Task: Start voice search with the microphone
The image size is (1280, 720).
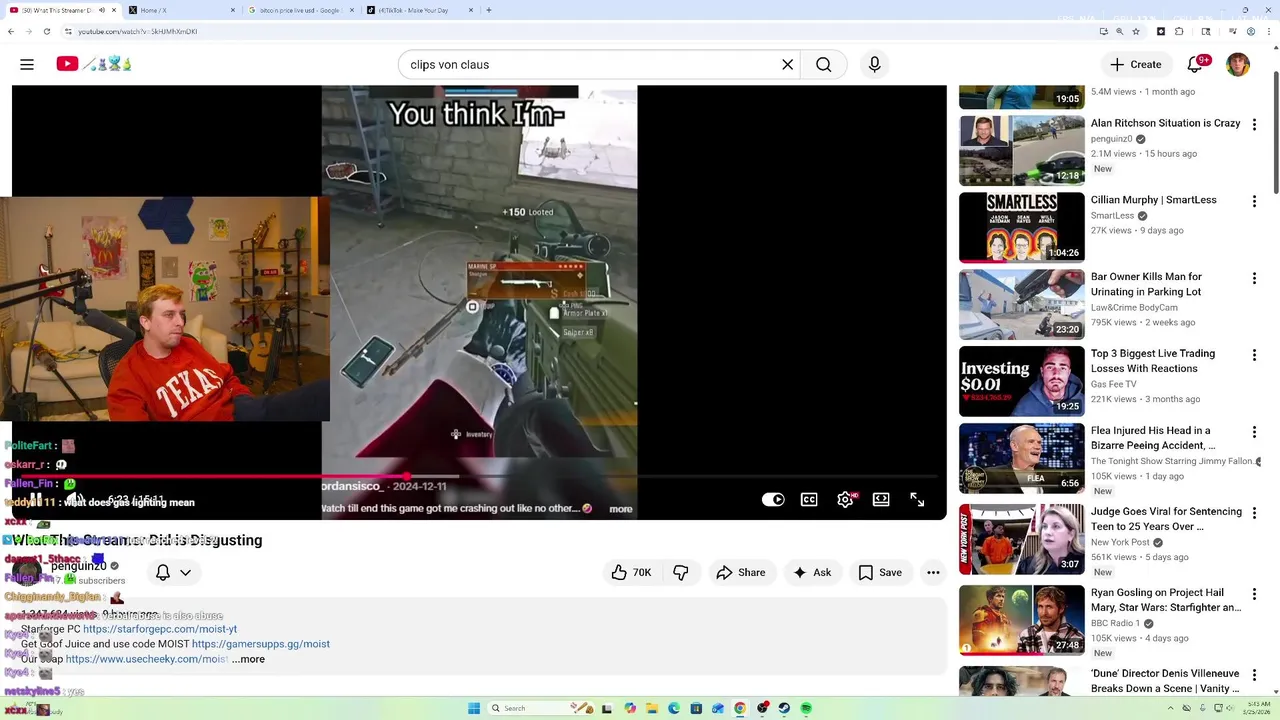Action: [x=874, y=64]
